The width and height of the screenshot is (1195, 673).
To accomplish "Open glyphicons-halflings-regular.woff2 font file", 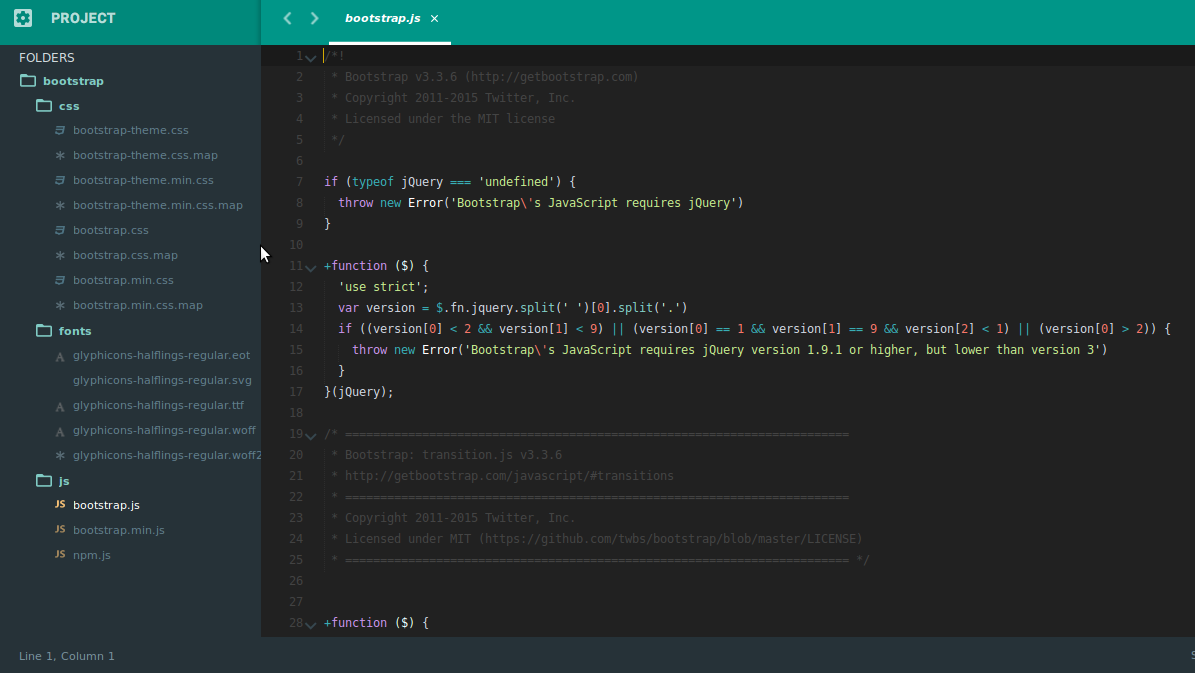I will coord(166,456).
